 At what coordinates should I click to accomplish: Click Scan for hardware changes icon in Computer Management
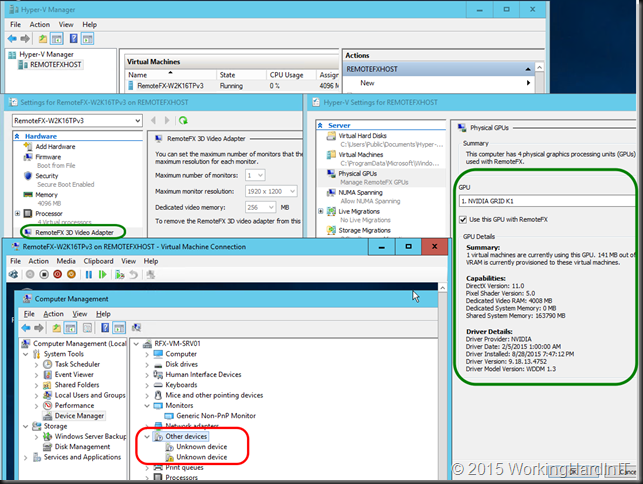136,328
